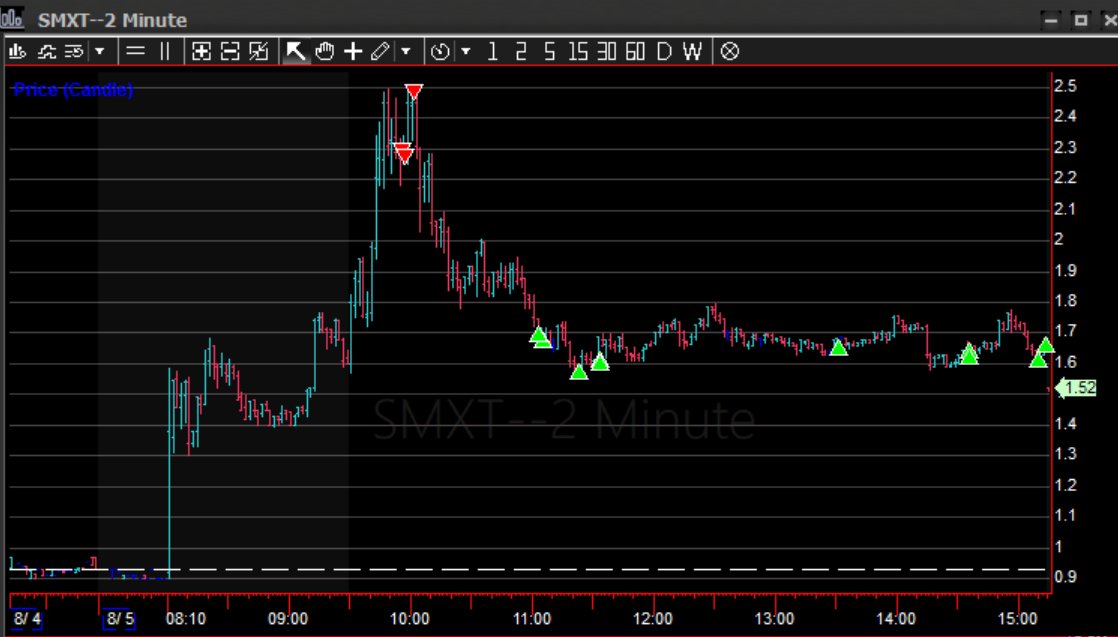The width and height of the screenshot is (1118, 637).
Task: Switch to 5-minute timeframe
Action: point(548,51)
